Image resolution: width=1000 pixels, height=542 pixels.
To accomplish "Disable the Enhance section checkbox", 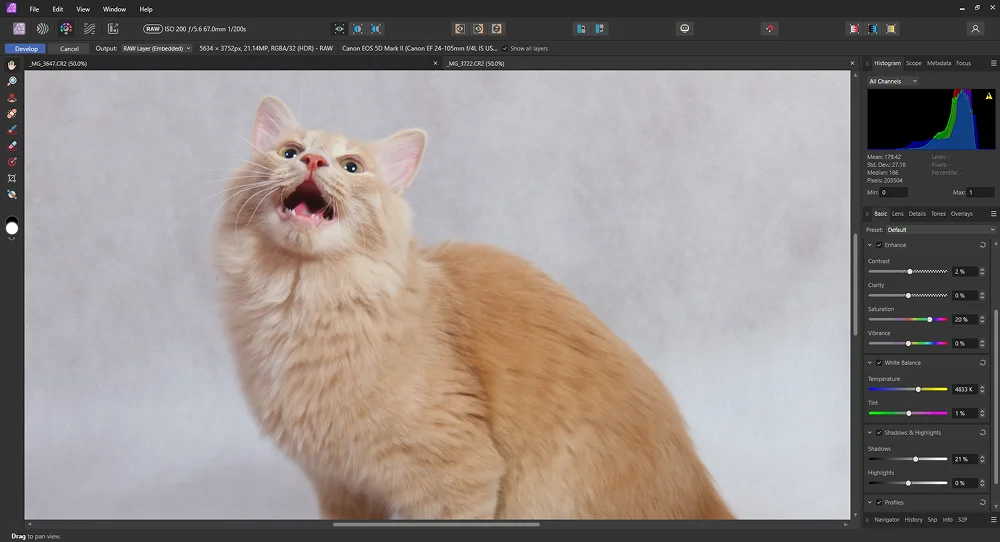I will (x=879, y=245).
